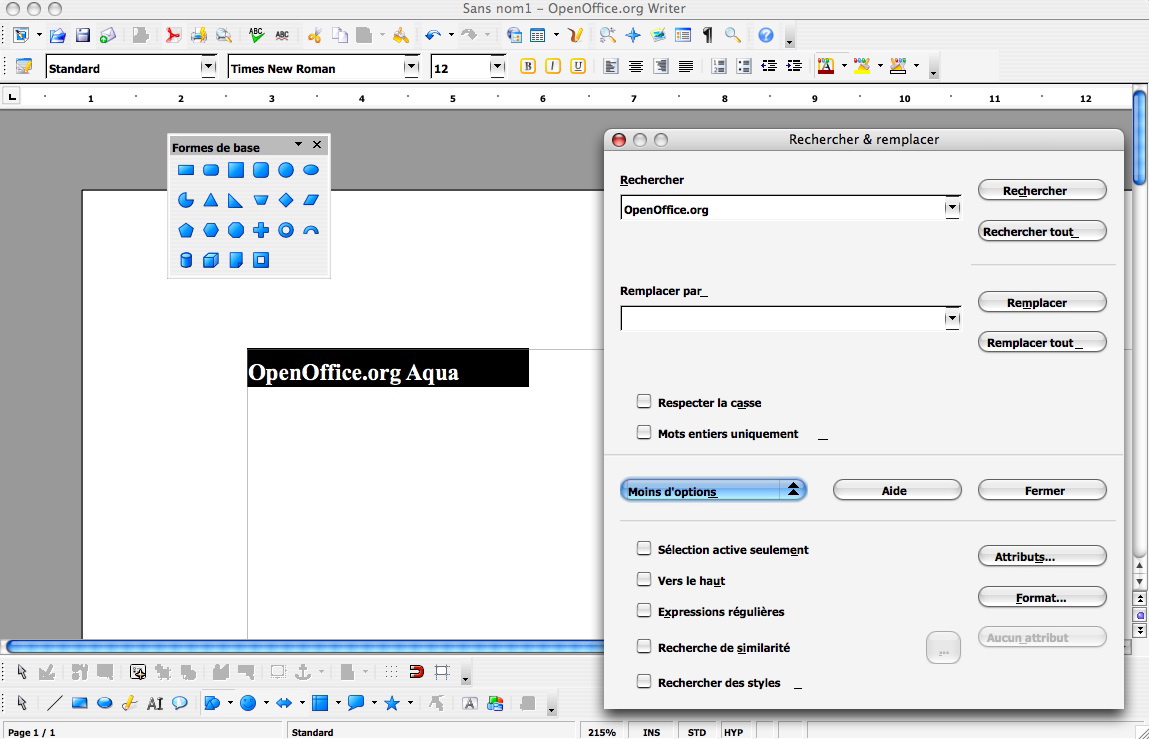Select the Line drawing tool
Image resolution: width=1149 pixels, height=739 pixels.
point(54,703)
